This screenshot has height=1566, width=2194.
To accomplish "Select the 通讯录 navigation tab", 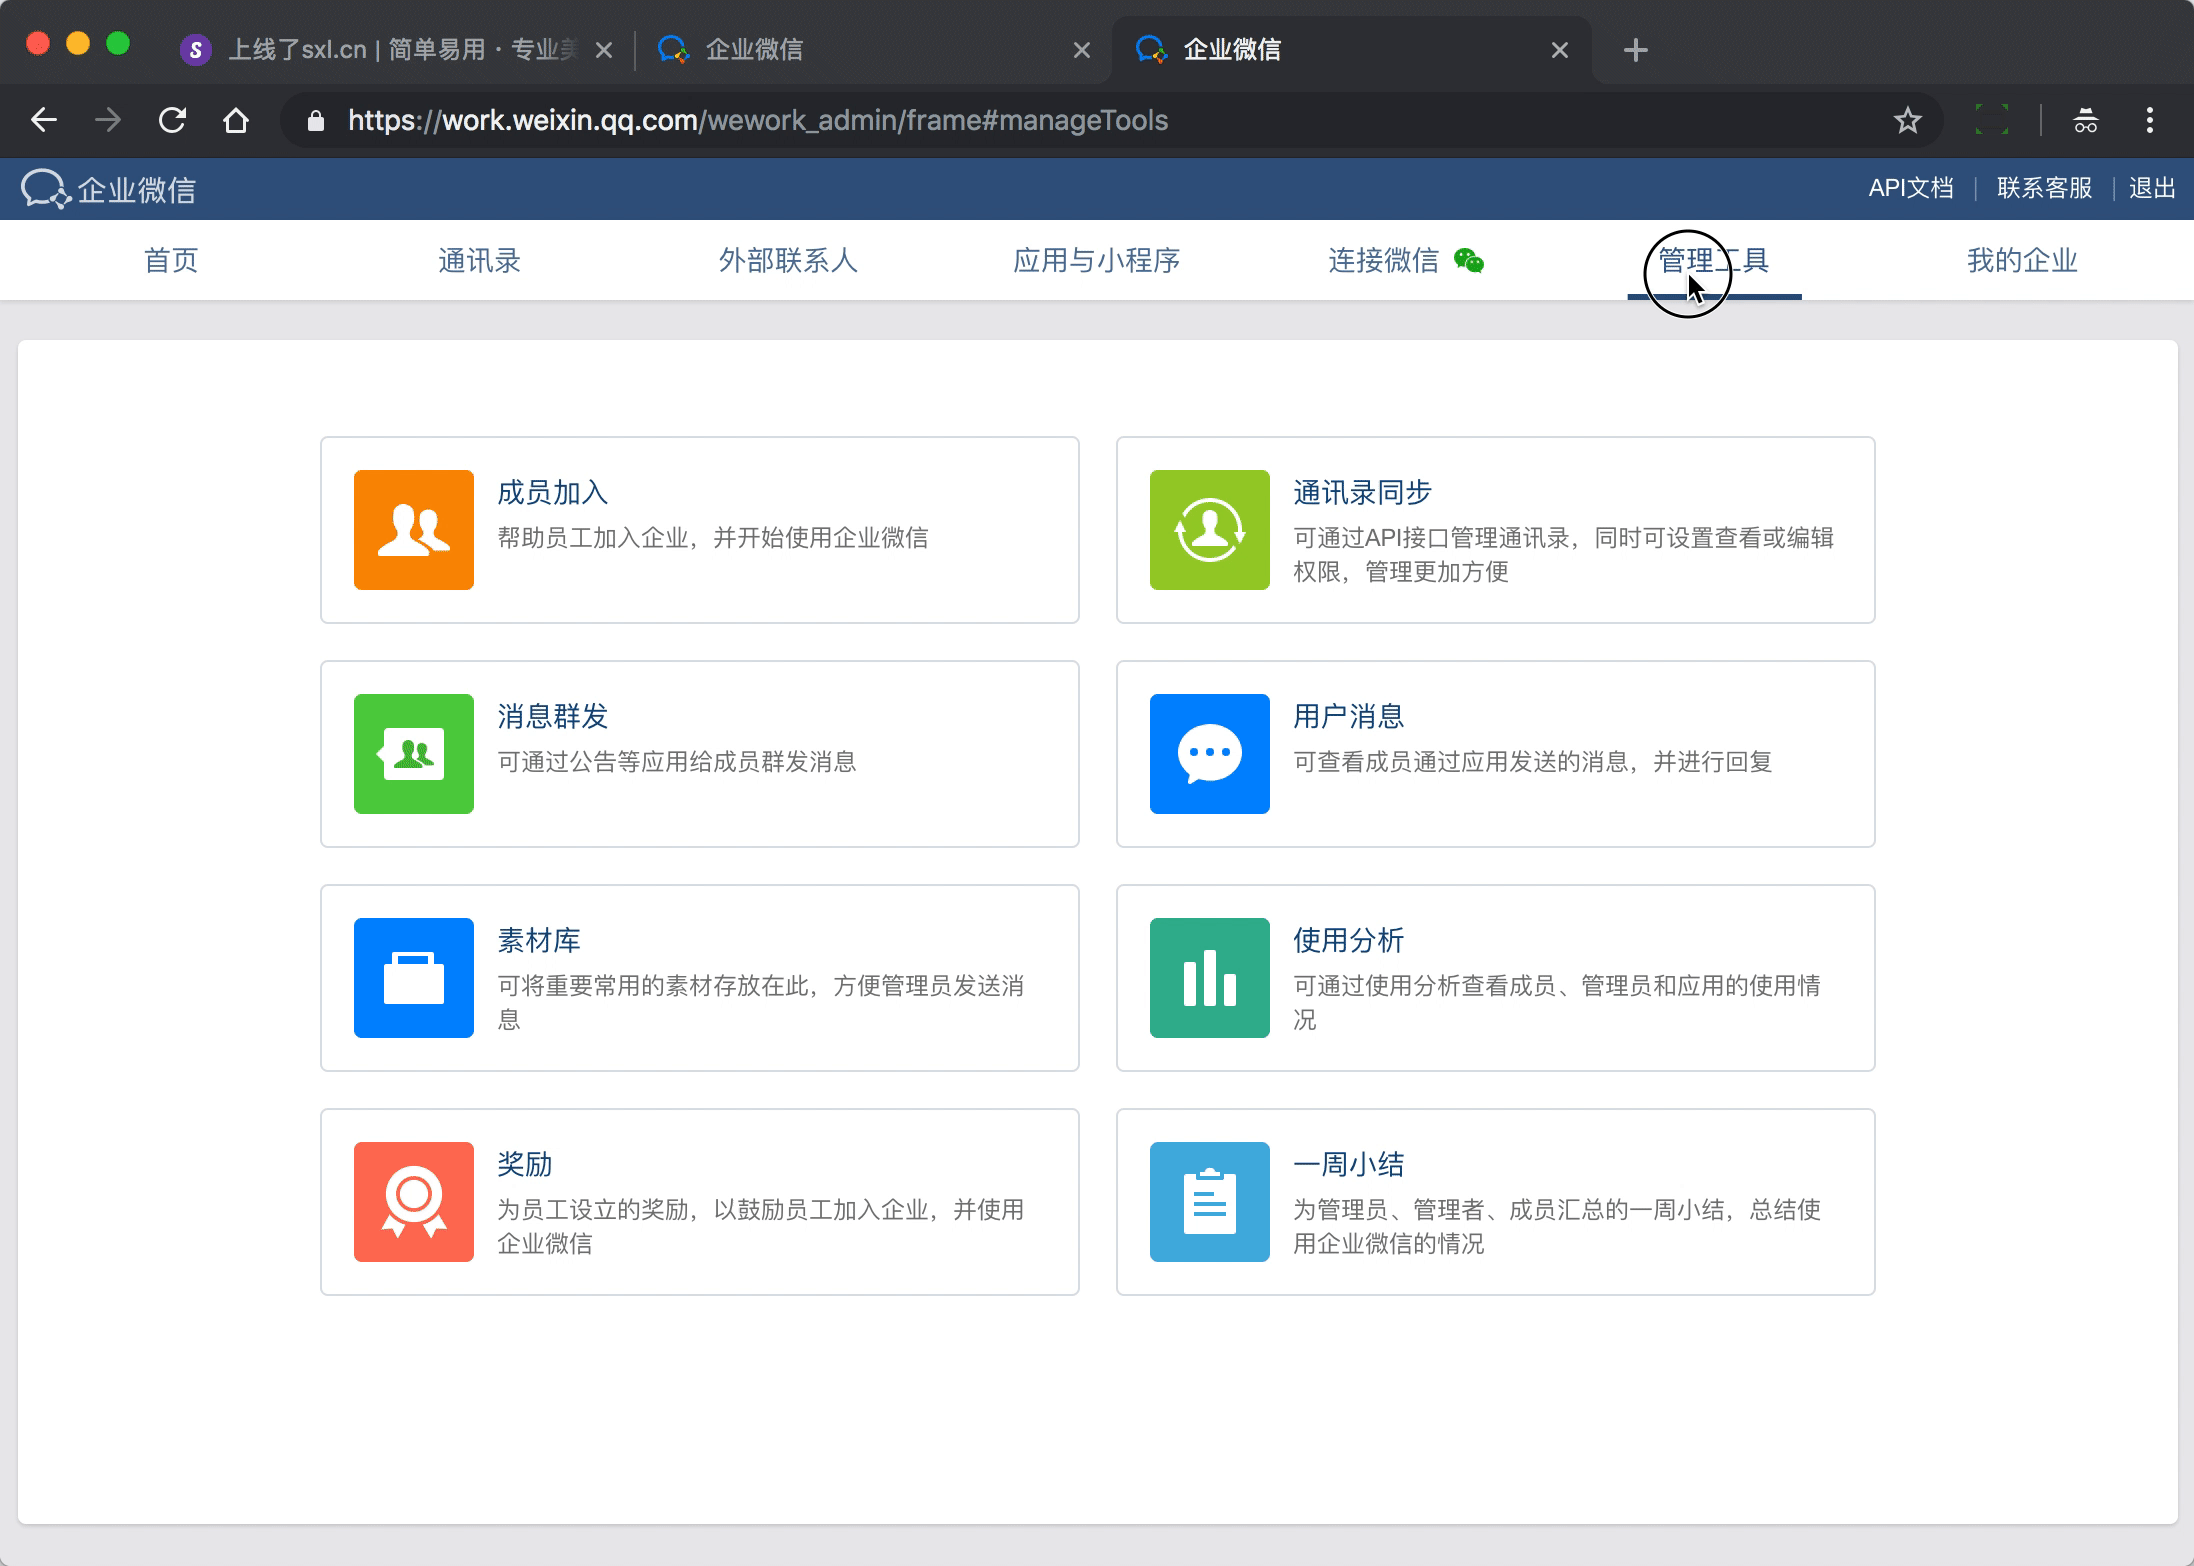I will [x=479, y=261].
